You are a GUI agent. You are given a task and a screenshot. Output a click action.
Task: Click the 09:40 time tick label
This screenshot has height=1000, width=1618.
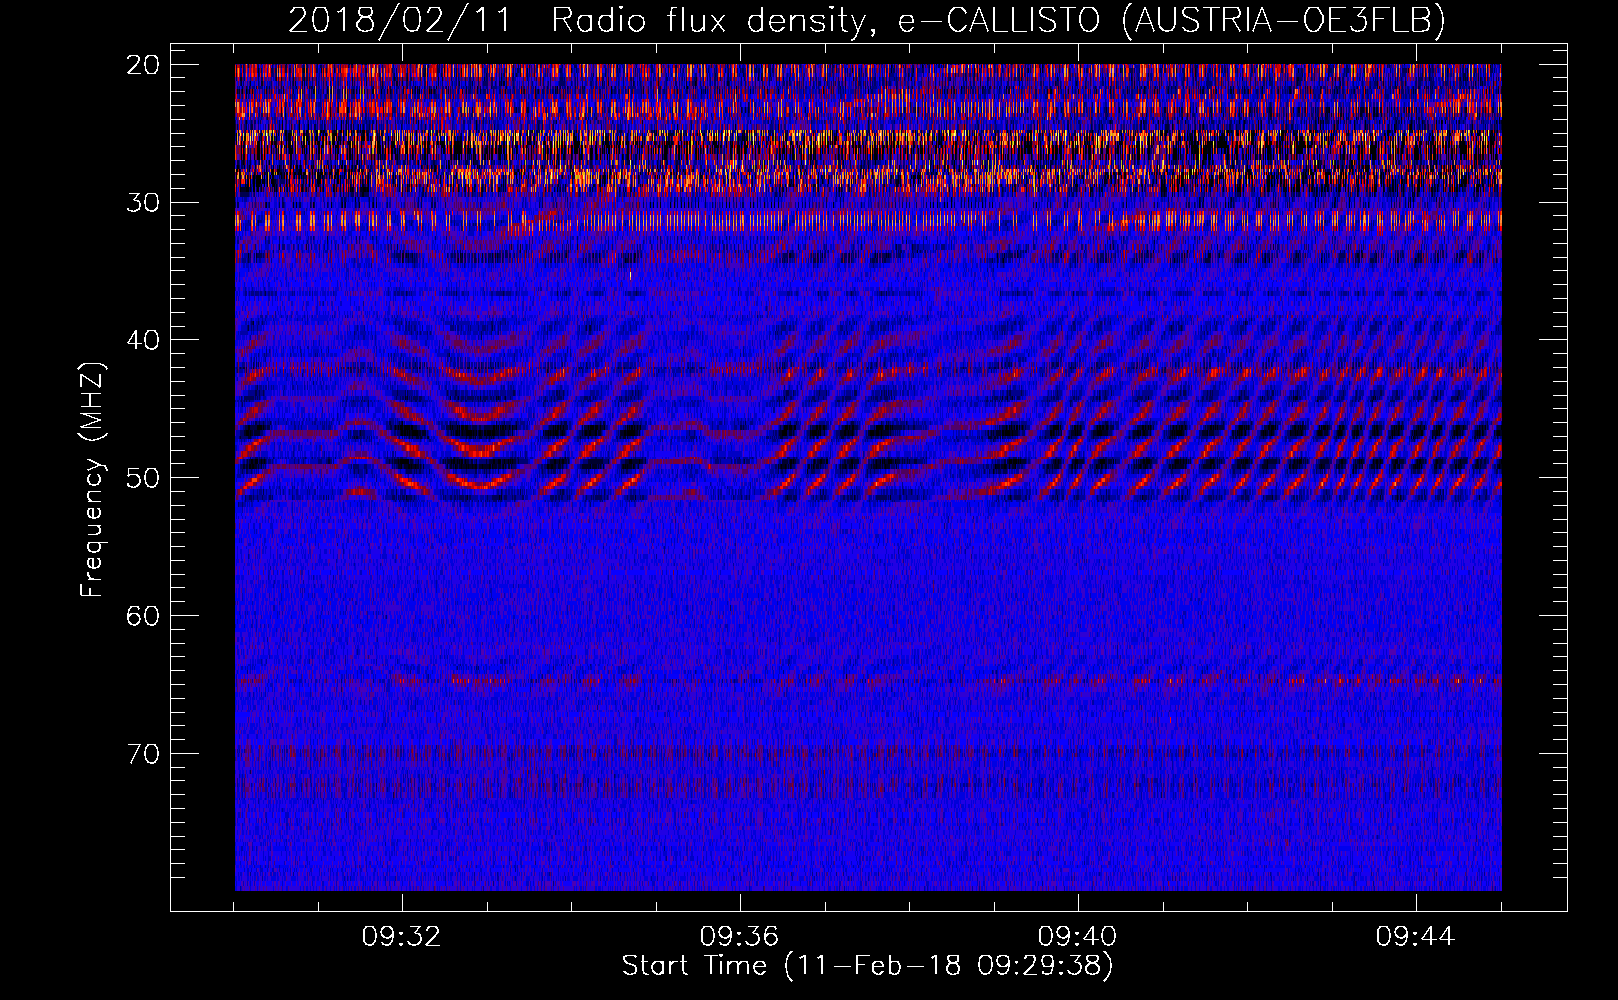1078,937
